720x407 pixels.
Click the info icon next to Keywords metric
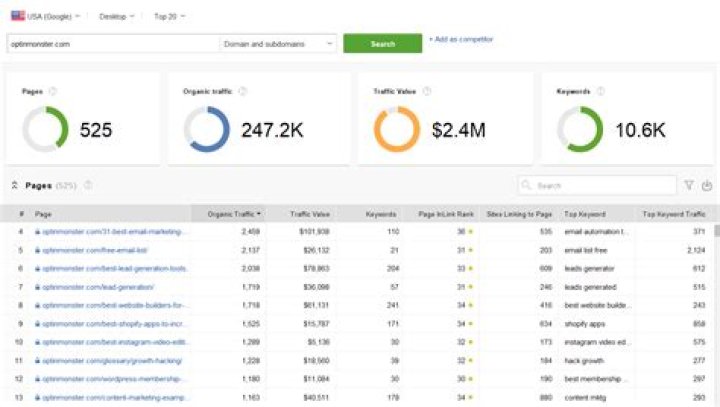coord(599,91)
